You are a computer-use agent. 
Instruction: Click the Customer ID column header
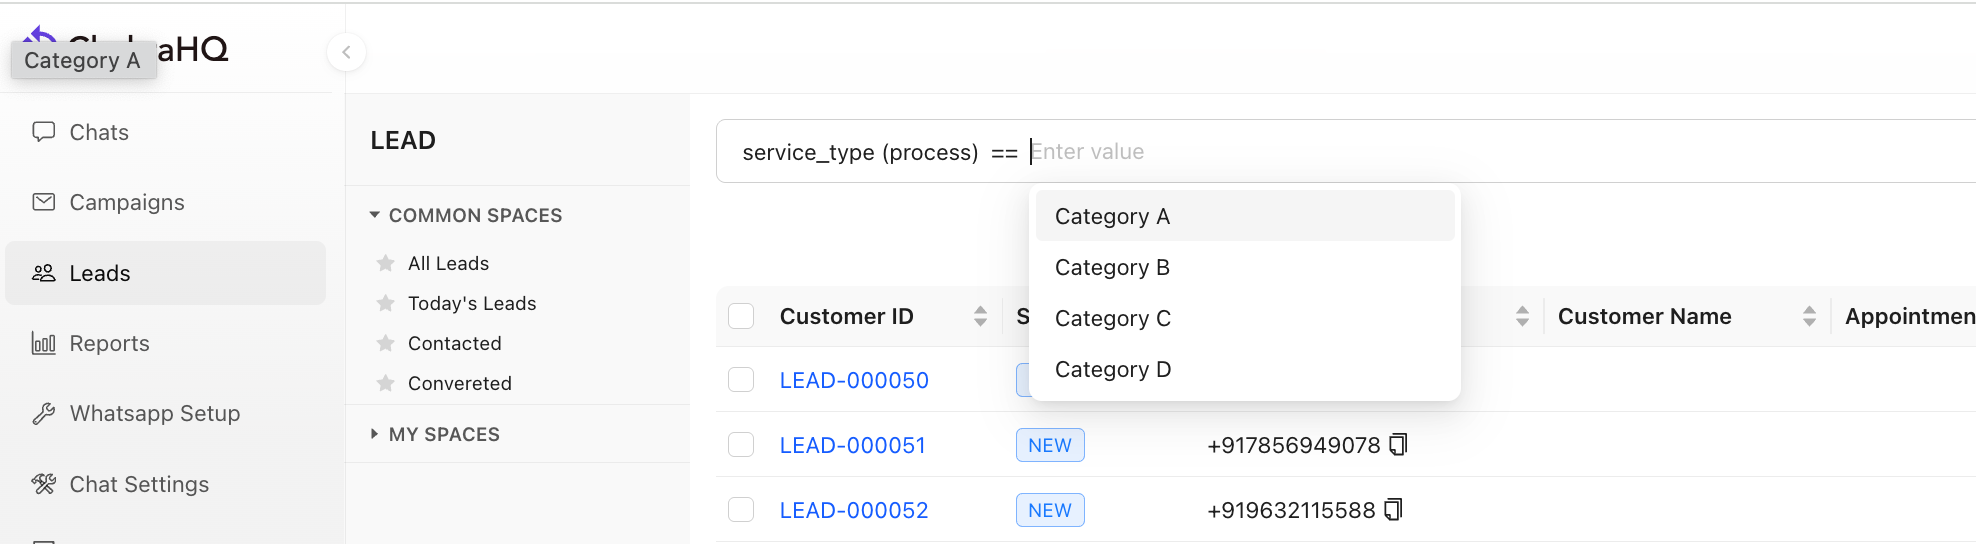(x=846, y=316)
